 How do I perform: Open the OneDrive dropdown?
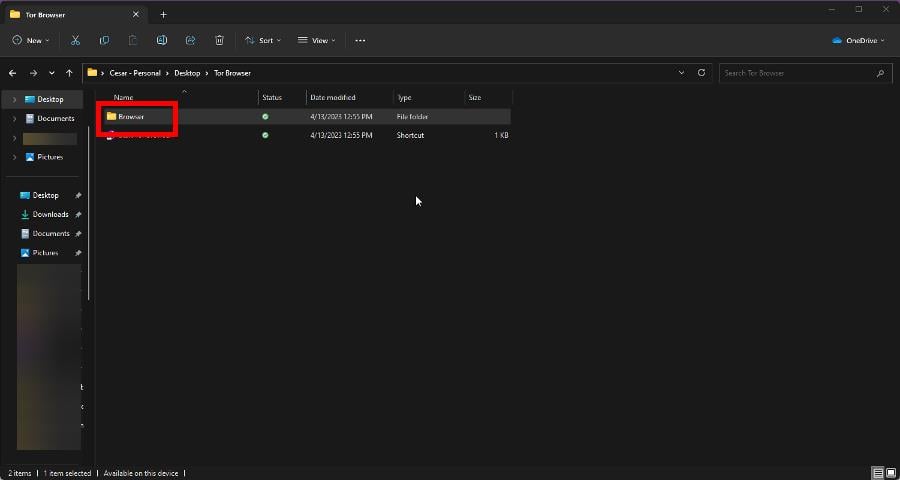pyautogui.click(x=858, y=40)
